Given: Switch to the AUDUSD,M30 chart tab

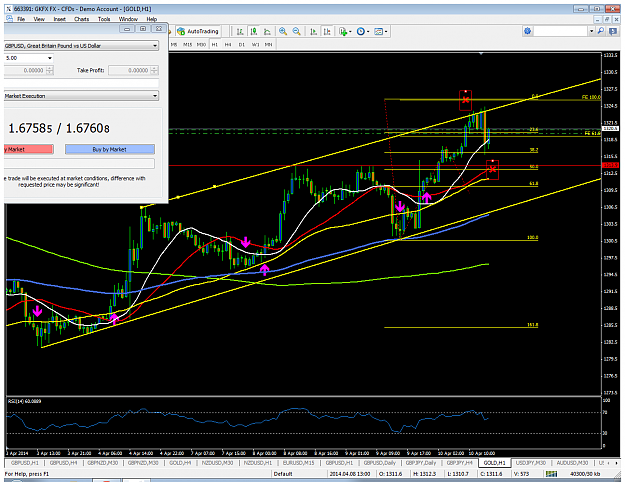Looking at the screenshot, I should [572, 463].
